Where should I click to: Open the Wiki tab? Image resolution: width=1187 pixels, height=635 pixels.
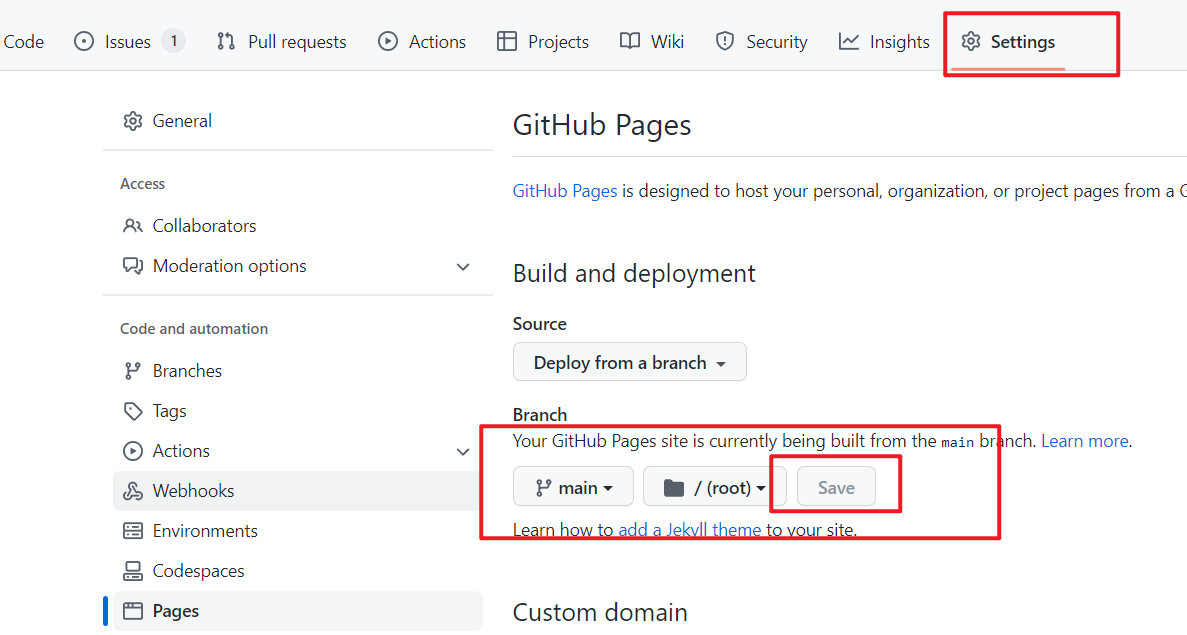pos(651,42)
